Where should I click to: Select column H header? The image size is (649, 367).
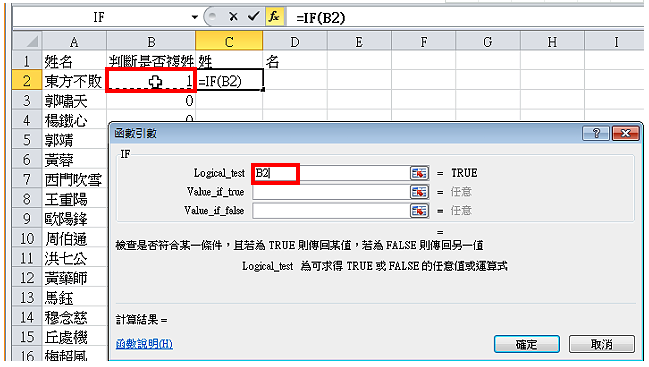(552, 42)
